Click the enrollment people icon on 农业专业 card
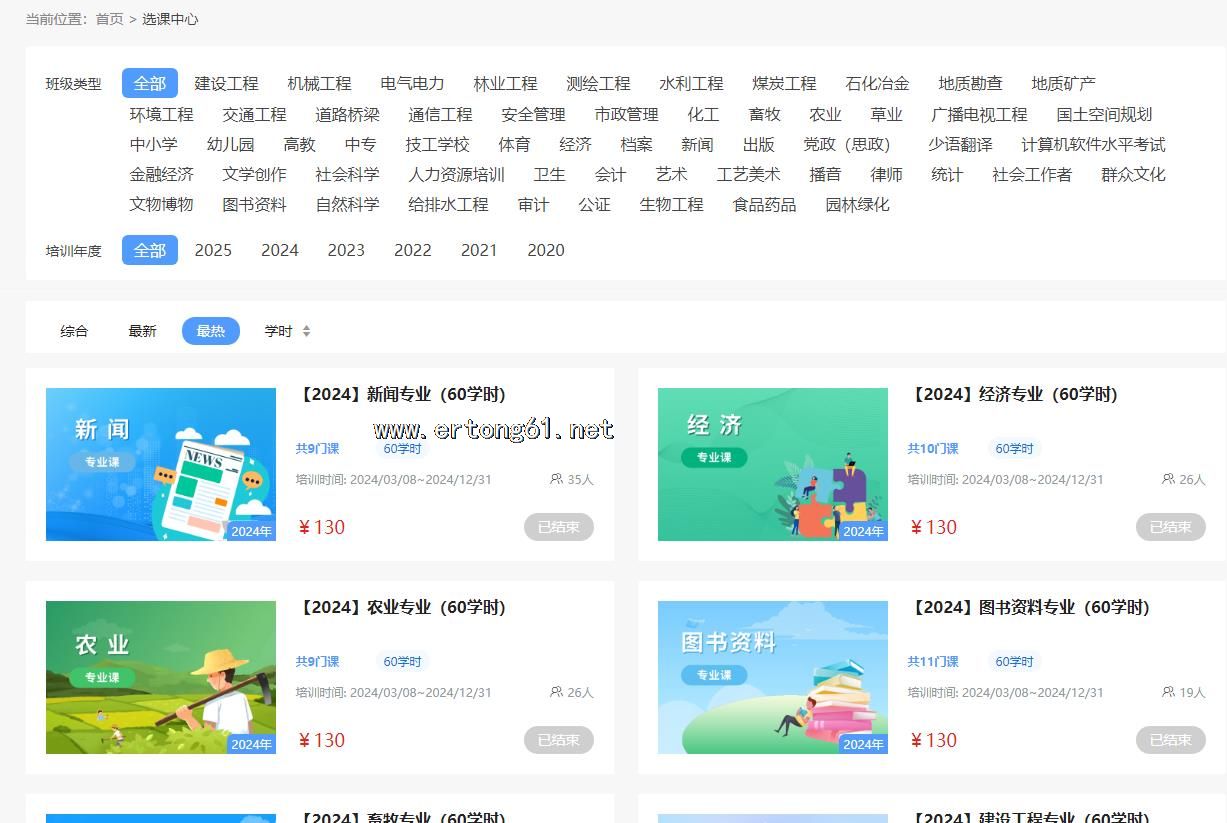Screen dimensions: 1227x823 tap(556, 692)
